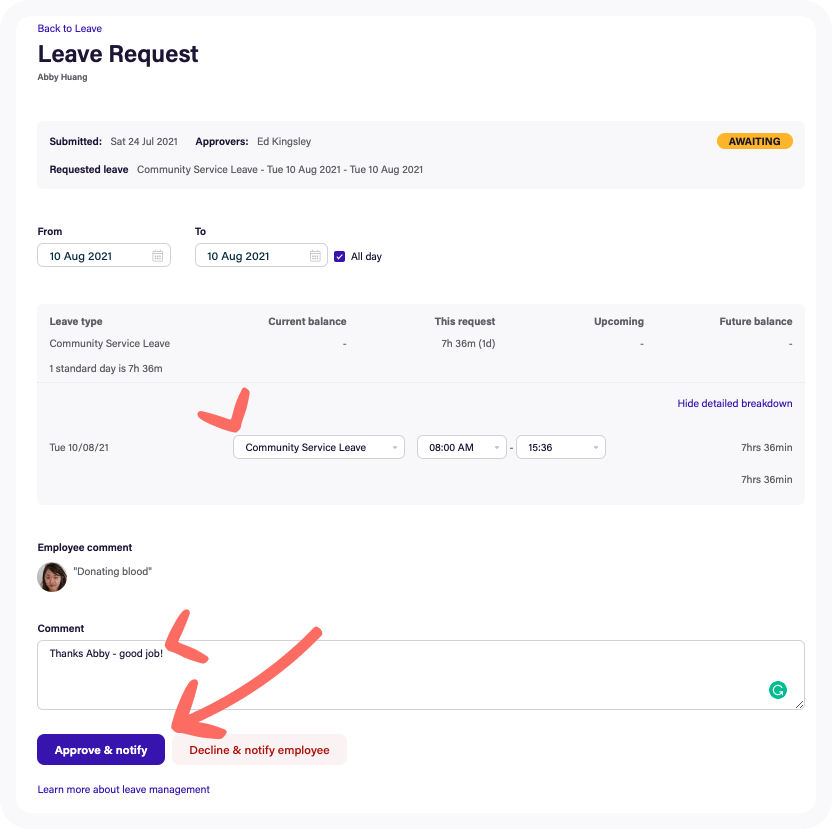Click Decline & notify employee button
The width and height of the screenshot is (832, 829).
point(259,750)
